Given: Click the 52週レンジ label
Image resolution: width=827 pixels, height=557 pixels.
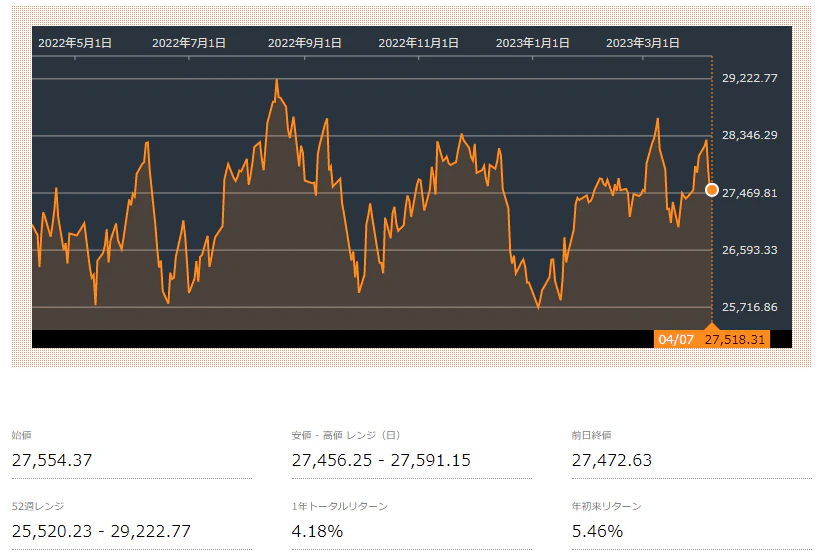Looking at the screenshot, I should pyautogui.click(x=38, y=507).
